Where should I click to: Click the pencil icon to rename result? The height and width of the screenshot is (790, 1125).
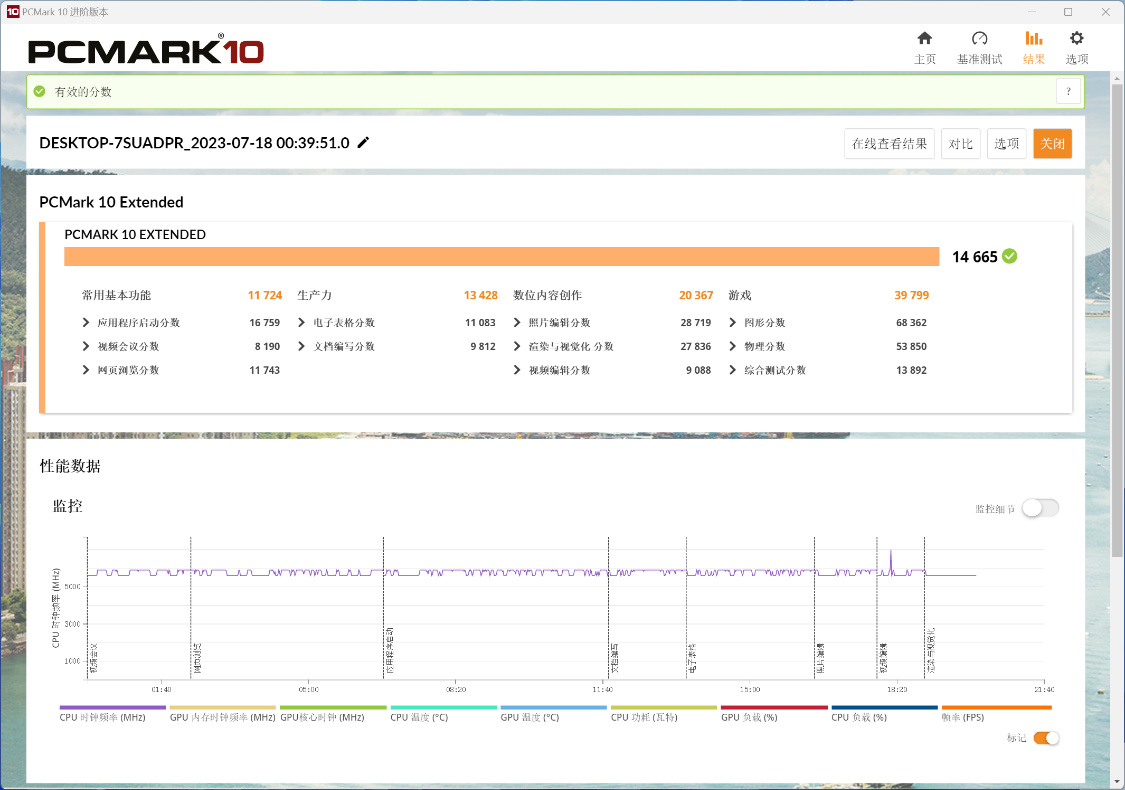[363, 142]
